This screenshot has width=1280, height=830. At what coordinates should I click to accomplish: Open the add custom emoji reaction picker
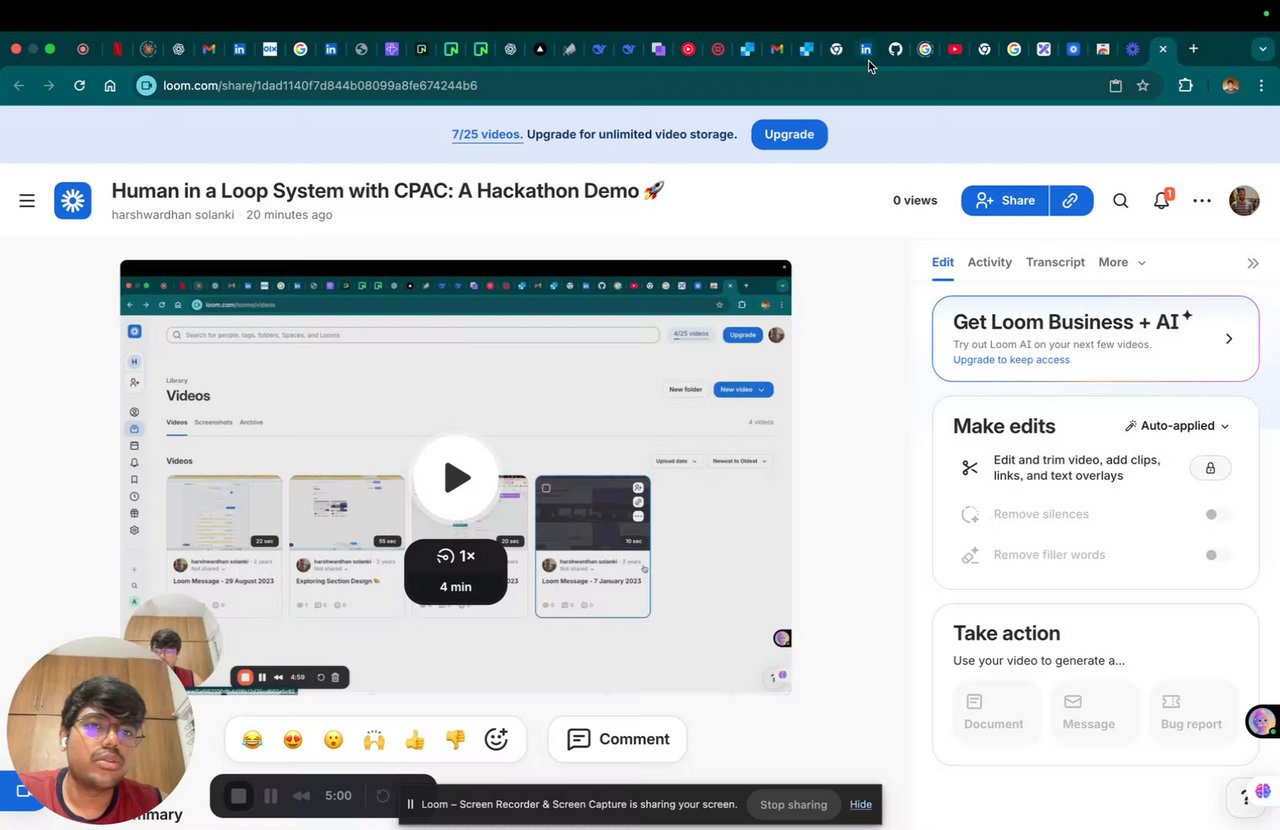coord(496,740)
